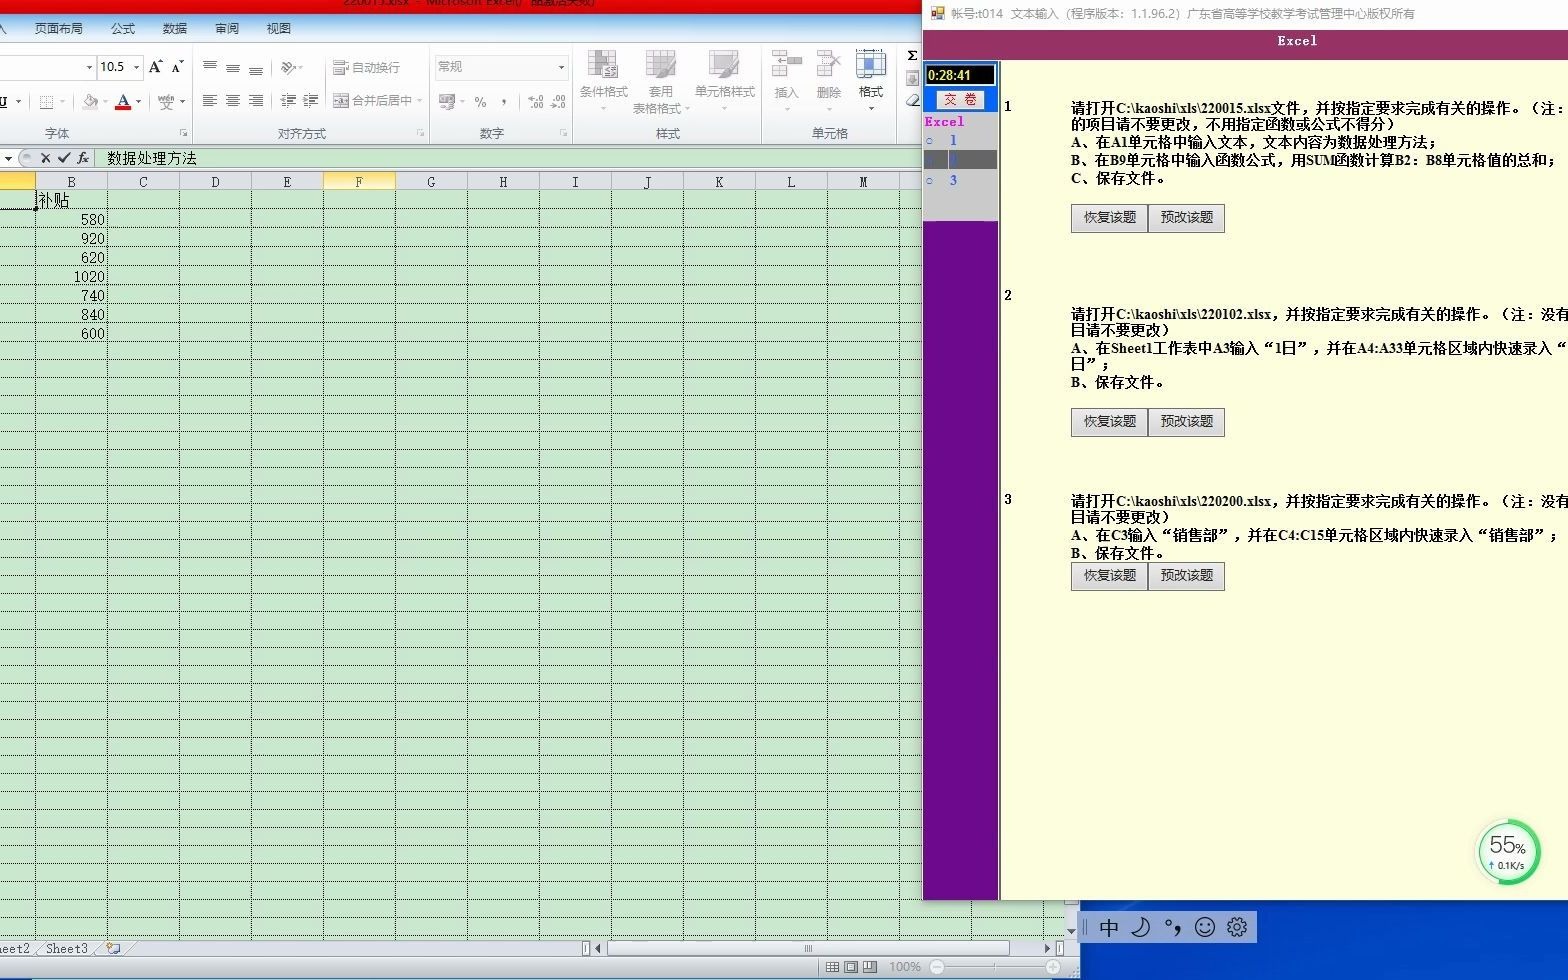Select highlighted question 2 in exam list
The image size is (1568, 980).
tap(960, 160)
